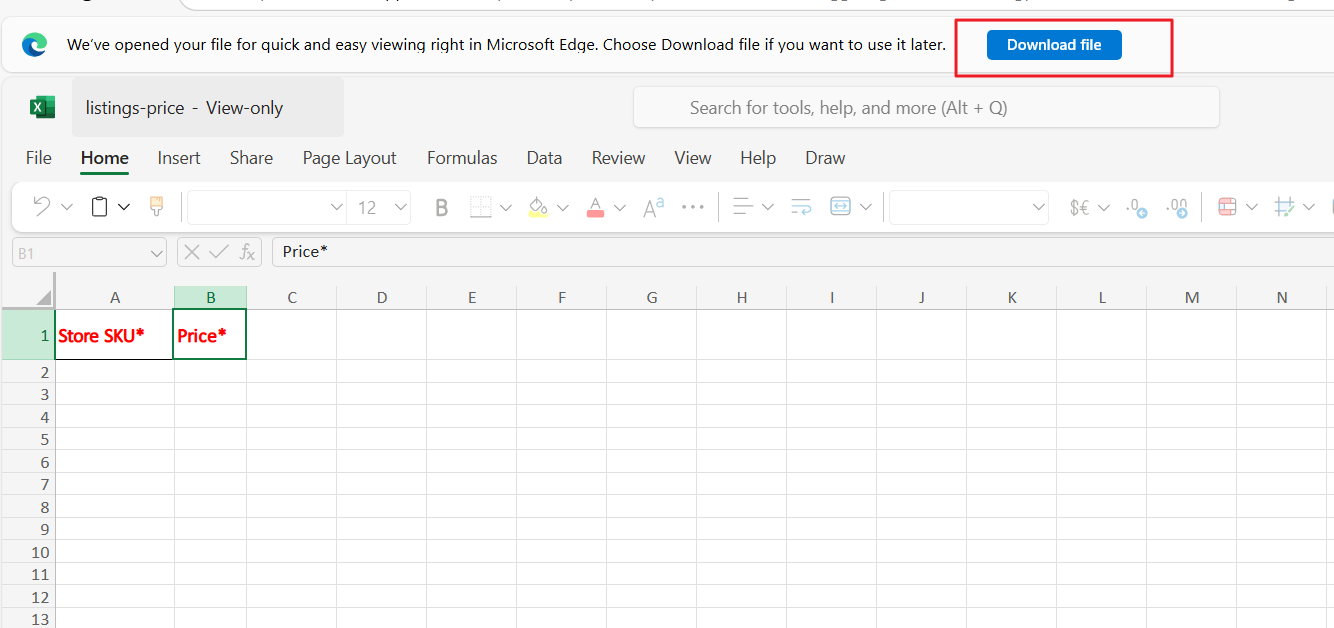Open the more font options ellipsis
This screenshot has width=1334, height=628.
[693, 207]
